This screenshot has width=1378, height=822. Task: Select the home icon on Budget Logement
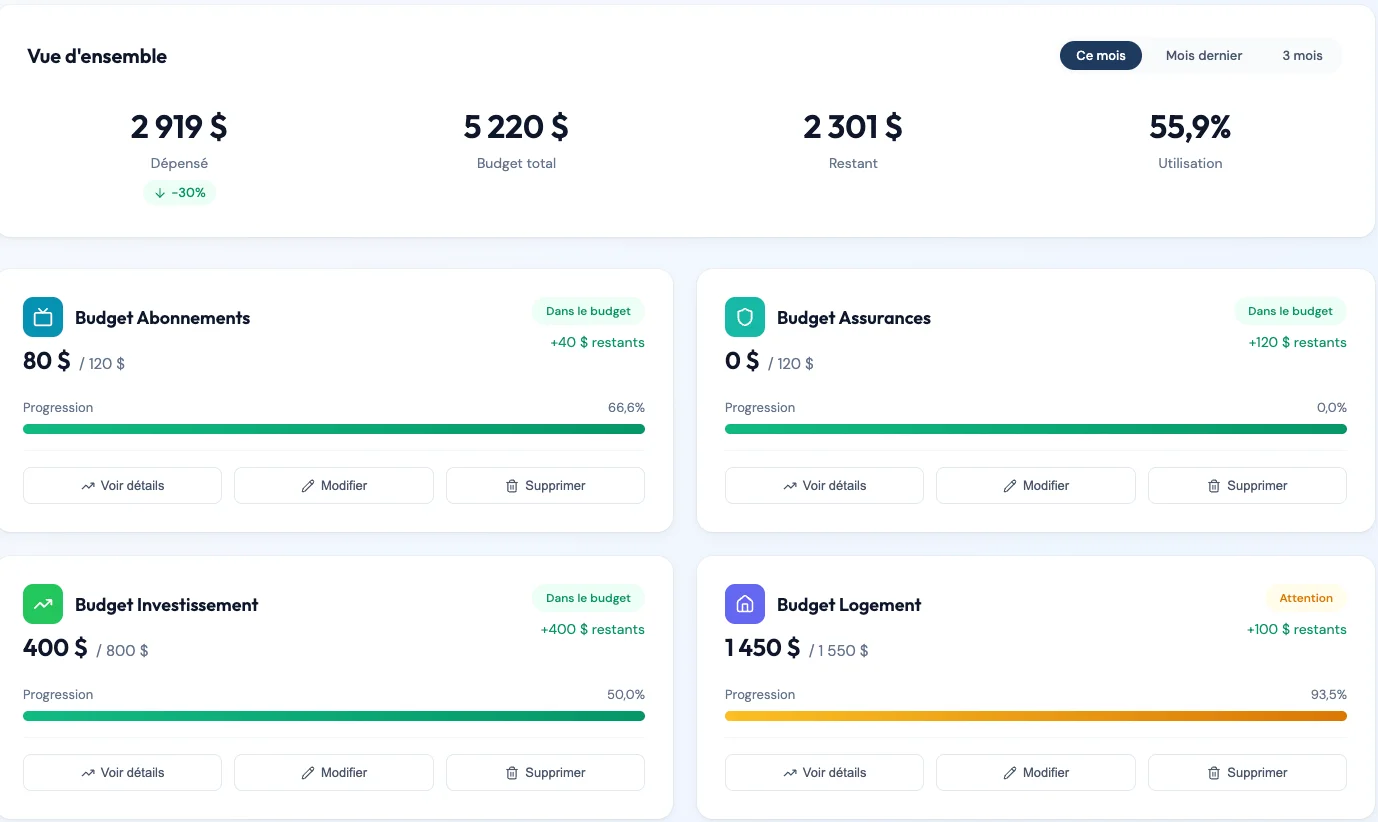click(x=744, y=603)
